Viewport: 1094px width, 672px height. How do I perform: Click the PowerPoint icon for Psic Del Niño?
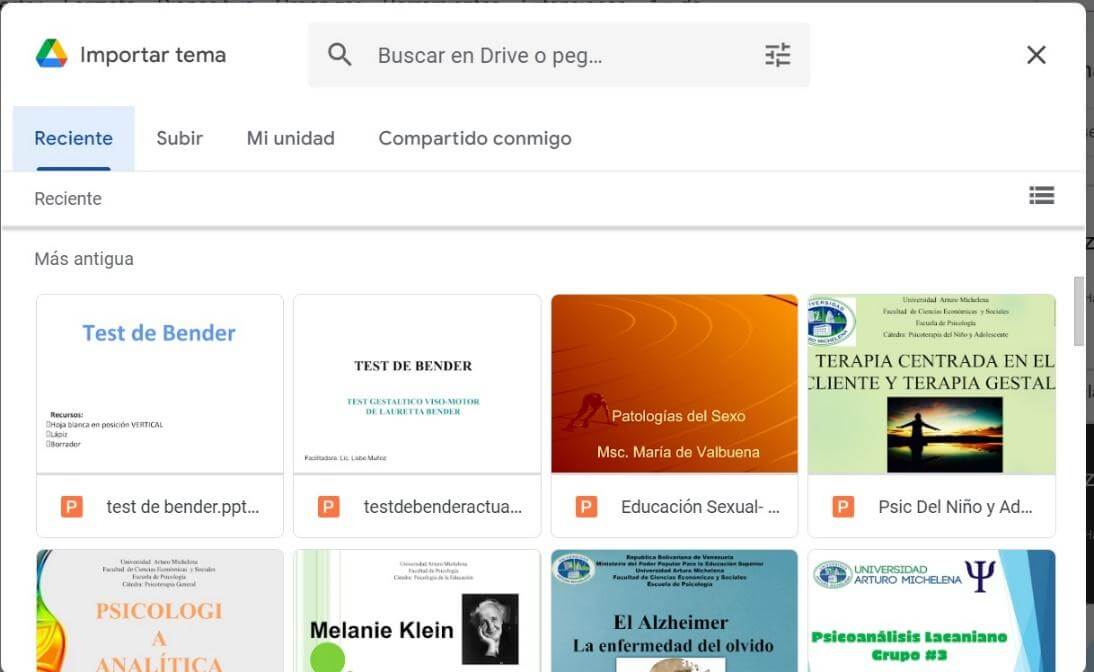[844, 506]
